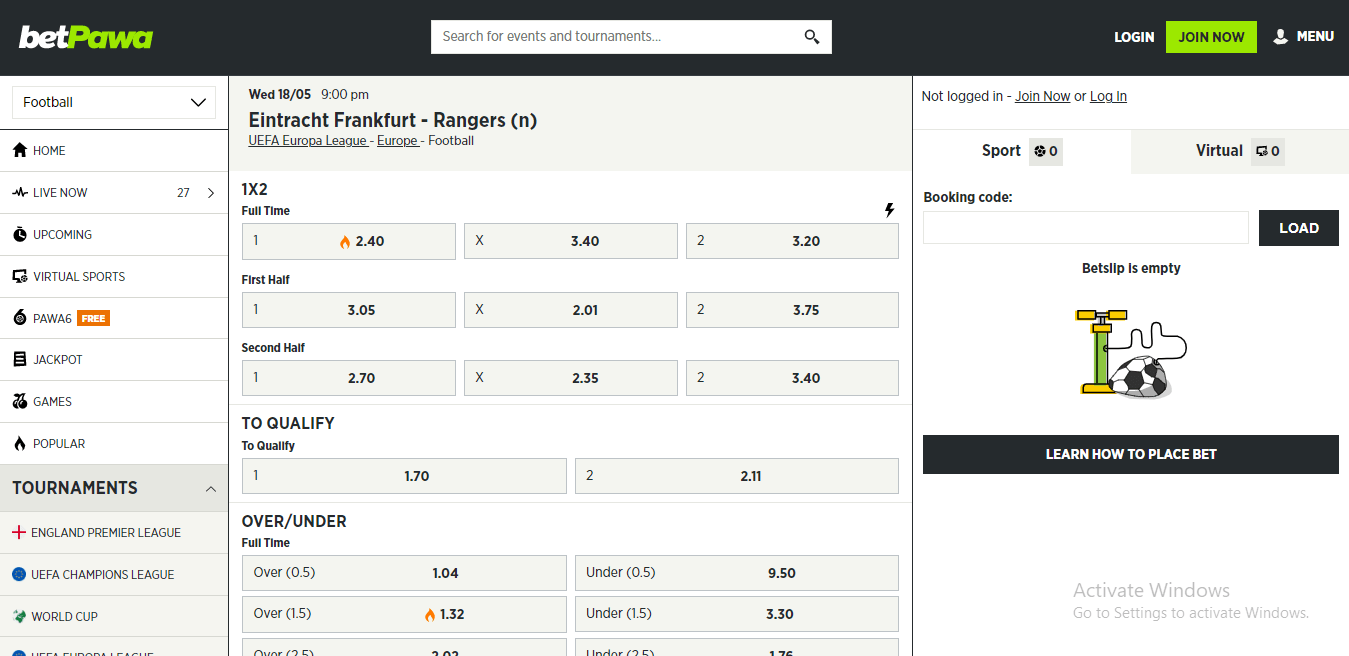Open UEFA Europa League breadcrumb link

coord(308,141)
